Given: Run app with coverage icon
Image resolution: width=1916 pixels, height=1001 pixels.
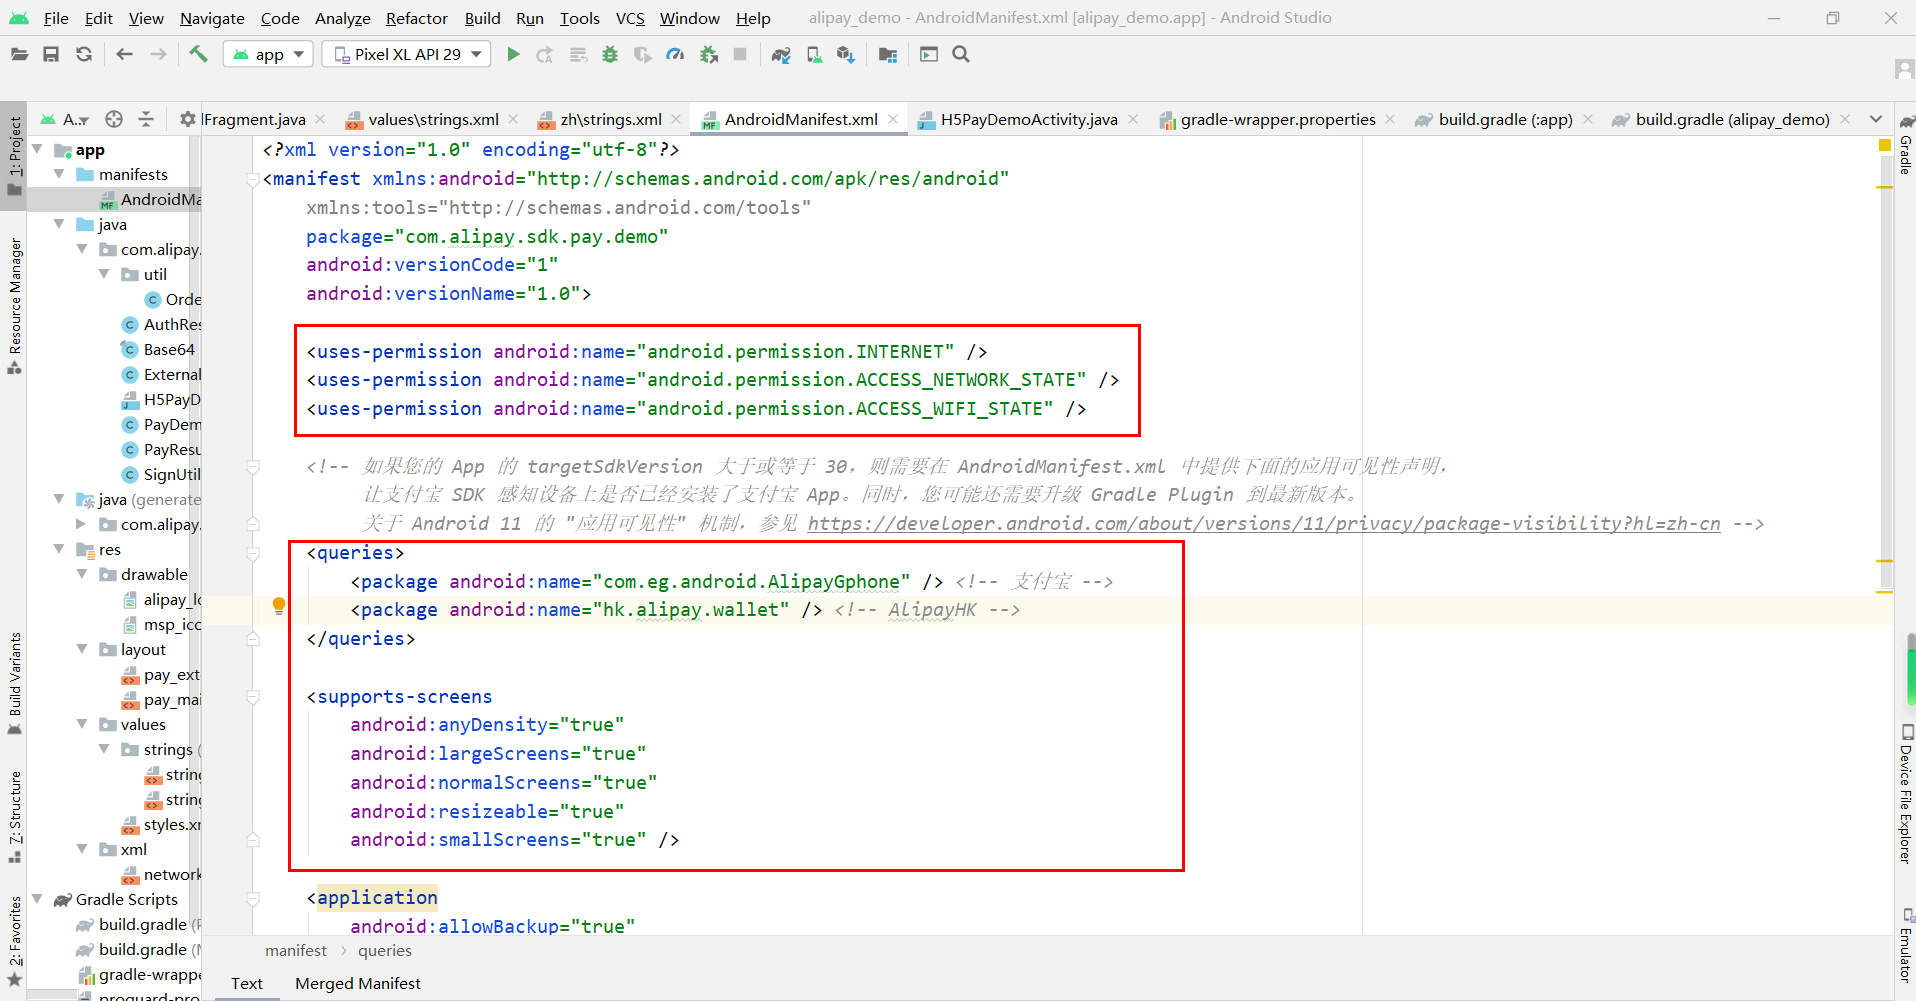Looking at the screenshot, I should click(x=642, y=55).
